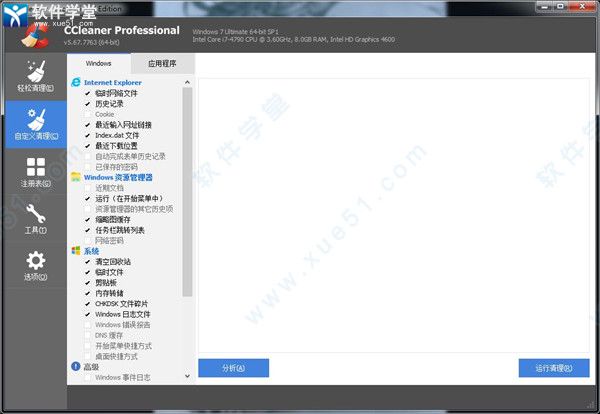Enable 资源管理器的其它历史项
The width and height of the screenshot is (600, 414).
click(88, 209)
